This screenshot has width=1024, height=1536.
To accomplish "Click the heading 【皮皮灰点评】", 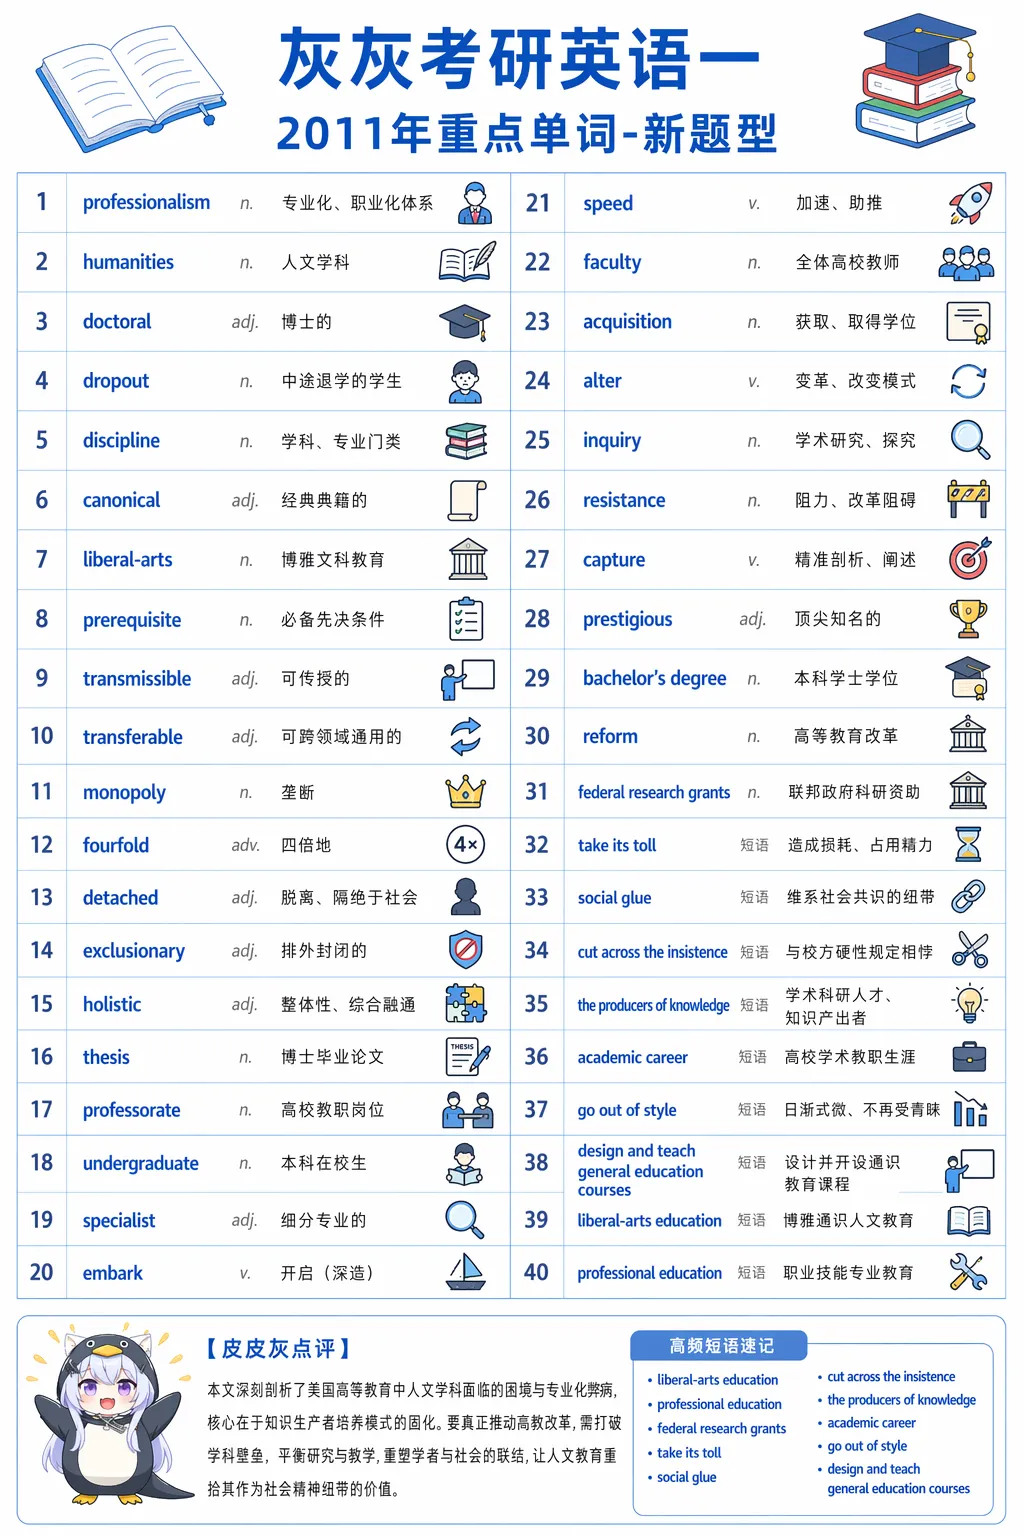I will point(278,1348).
